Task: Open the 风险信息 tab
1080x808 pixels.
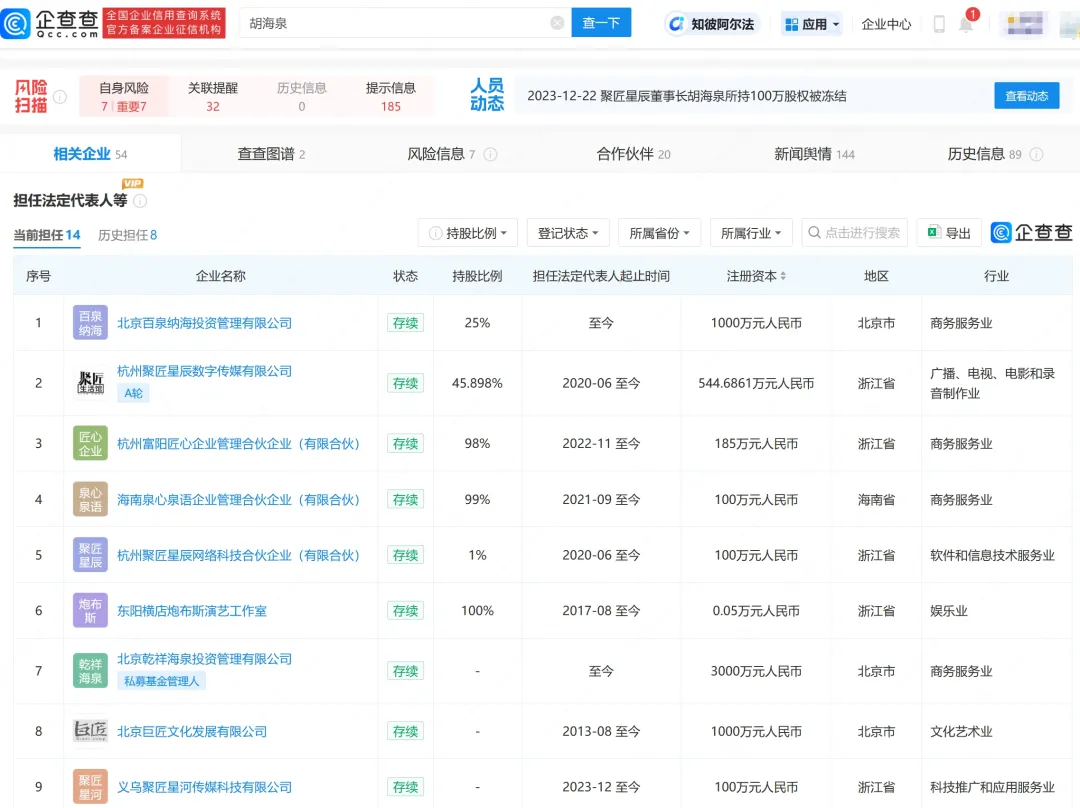Action: coord(442,154)
